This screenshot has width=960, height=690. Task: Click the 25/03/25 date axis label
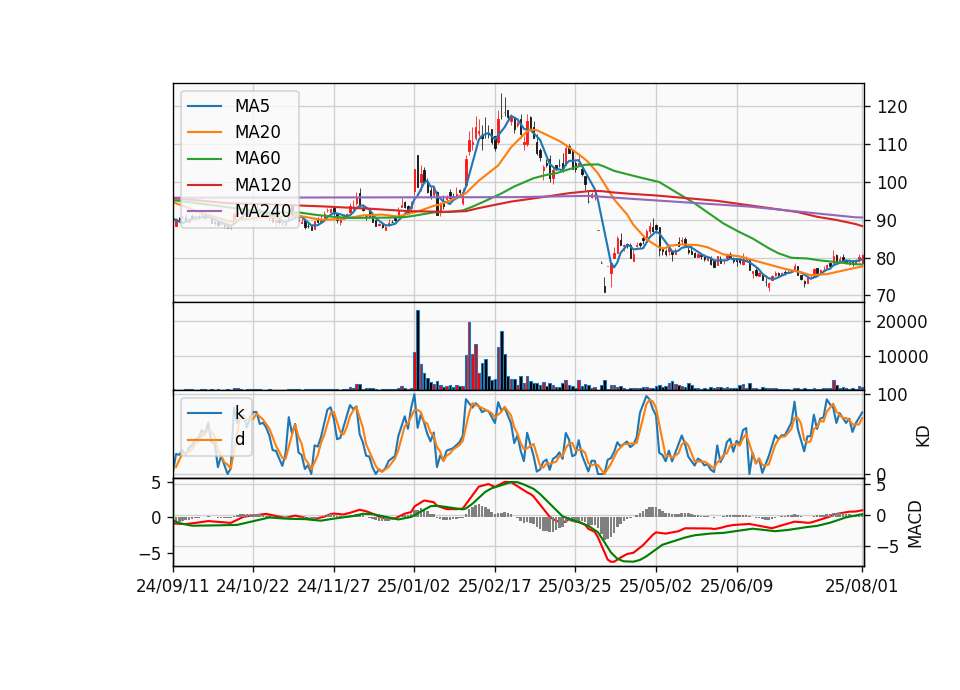coord(575,586)
